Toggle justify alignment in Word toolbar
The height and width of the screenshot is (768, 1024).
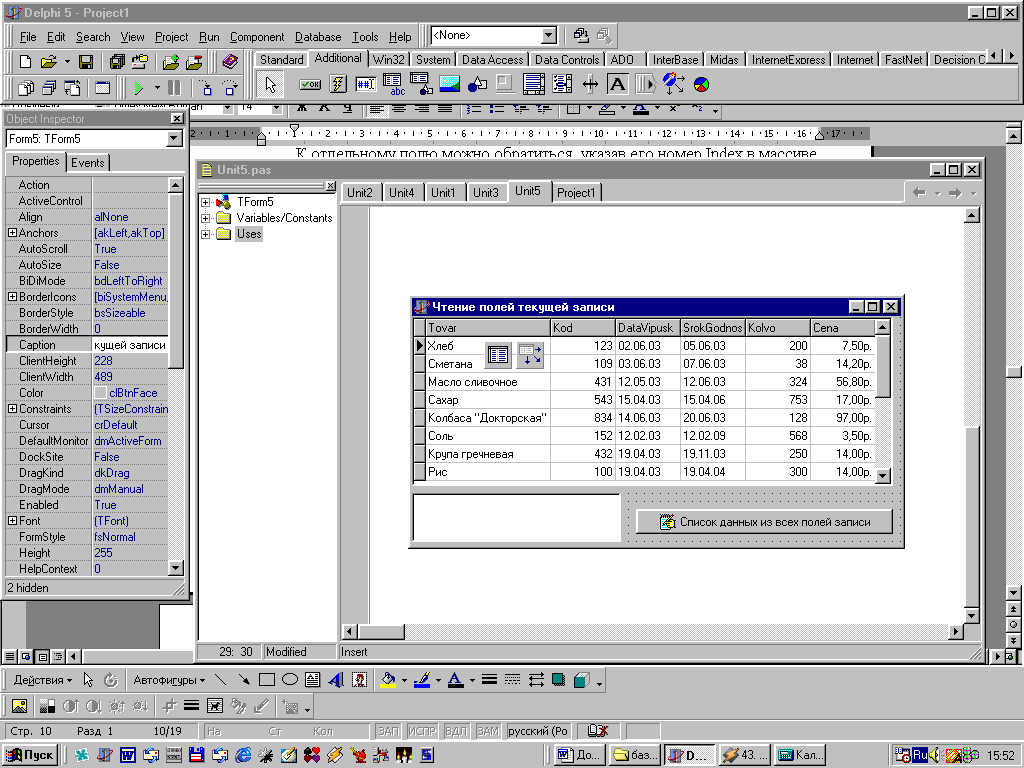(445, 108)
